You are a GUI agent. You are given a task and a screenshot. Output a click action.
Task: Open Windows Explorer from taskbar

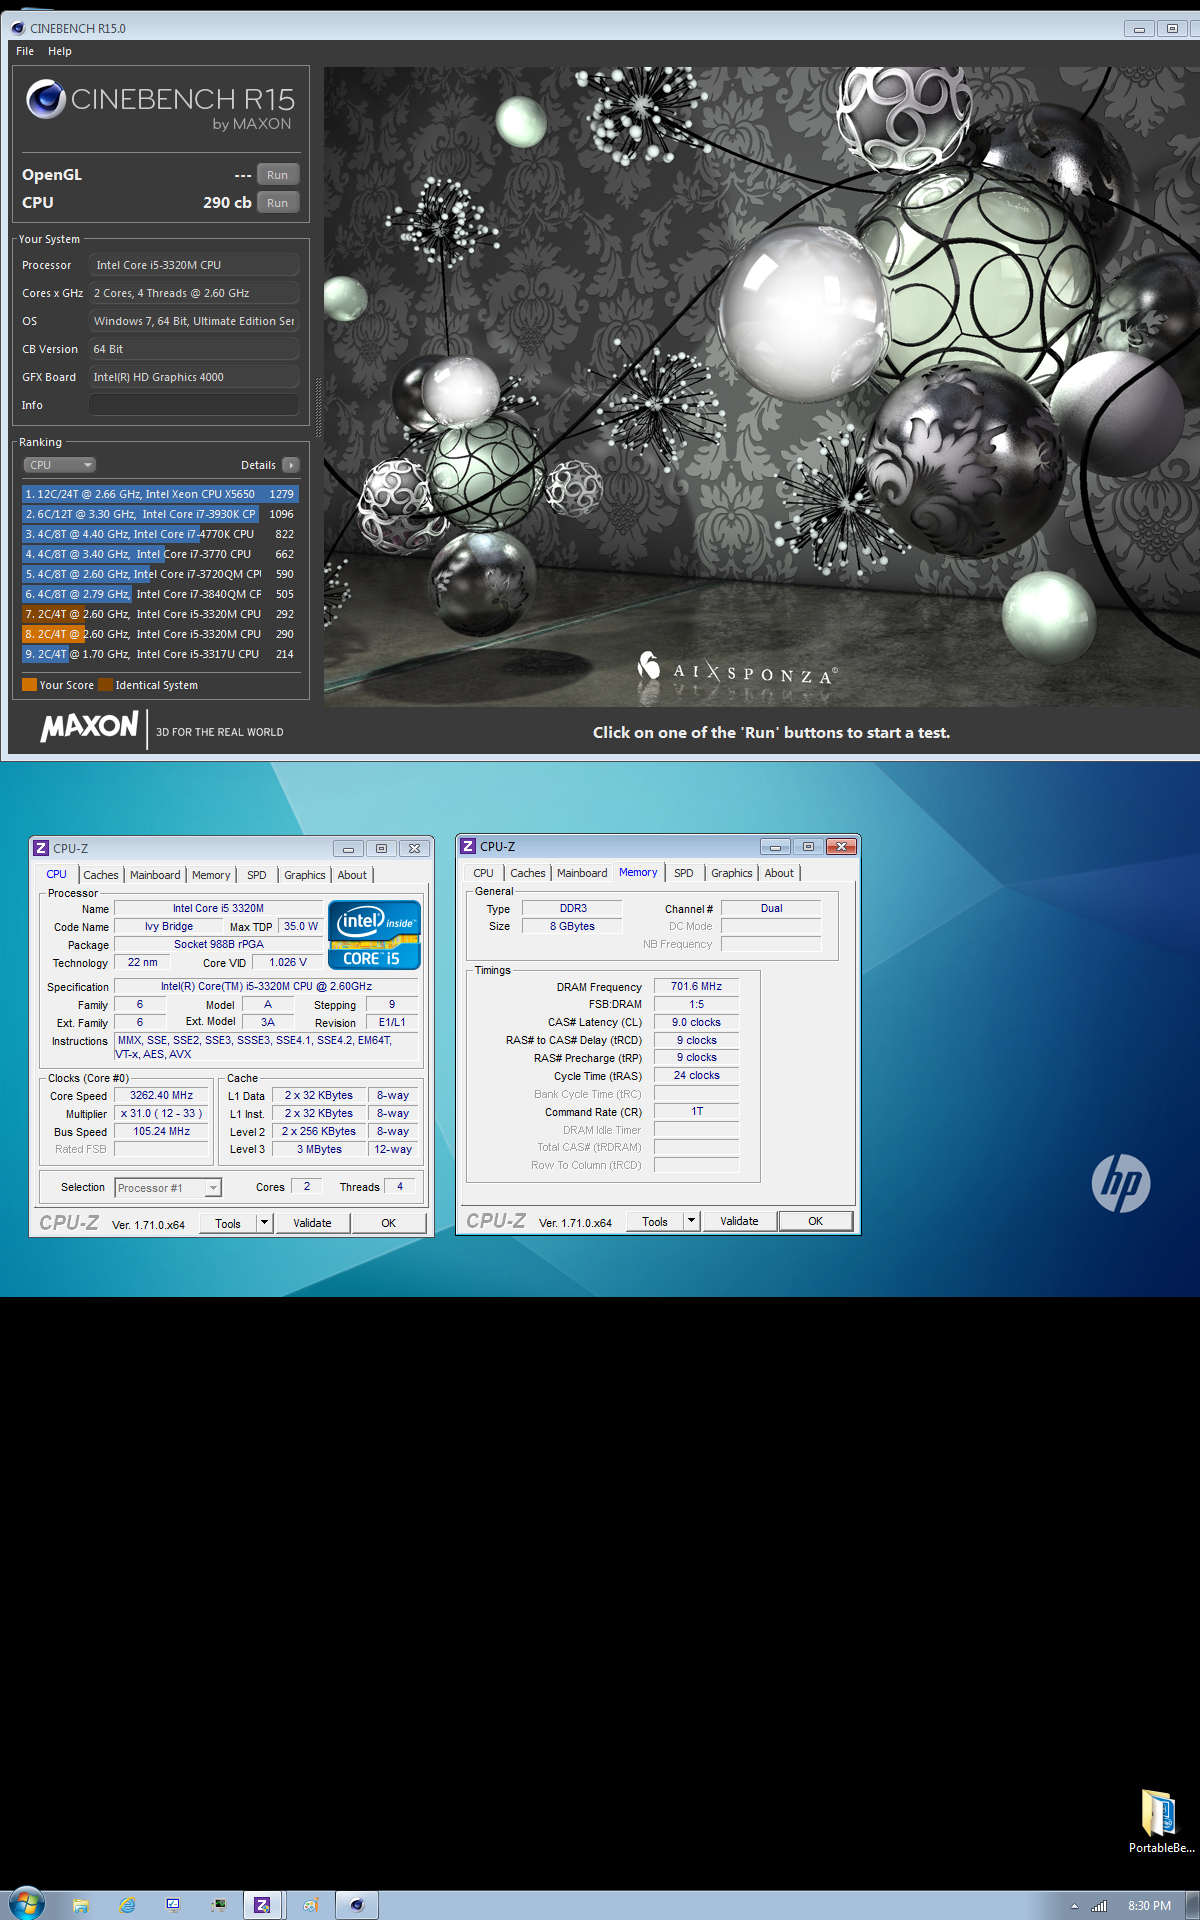(x=81, y=1905)
